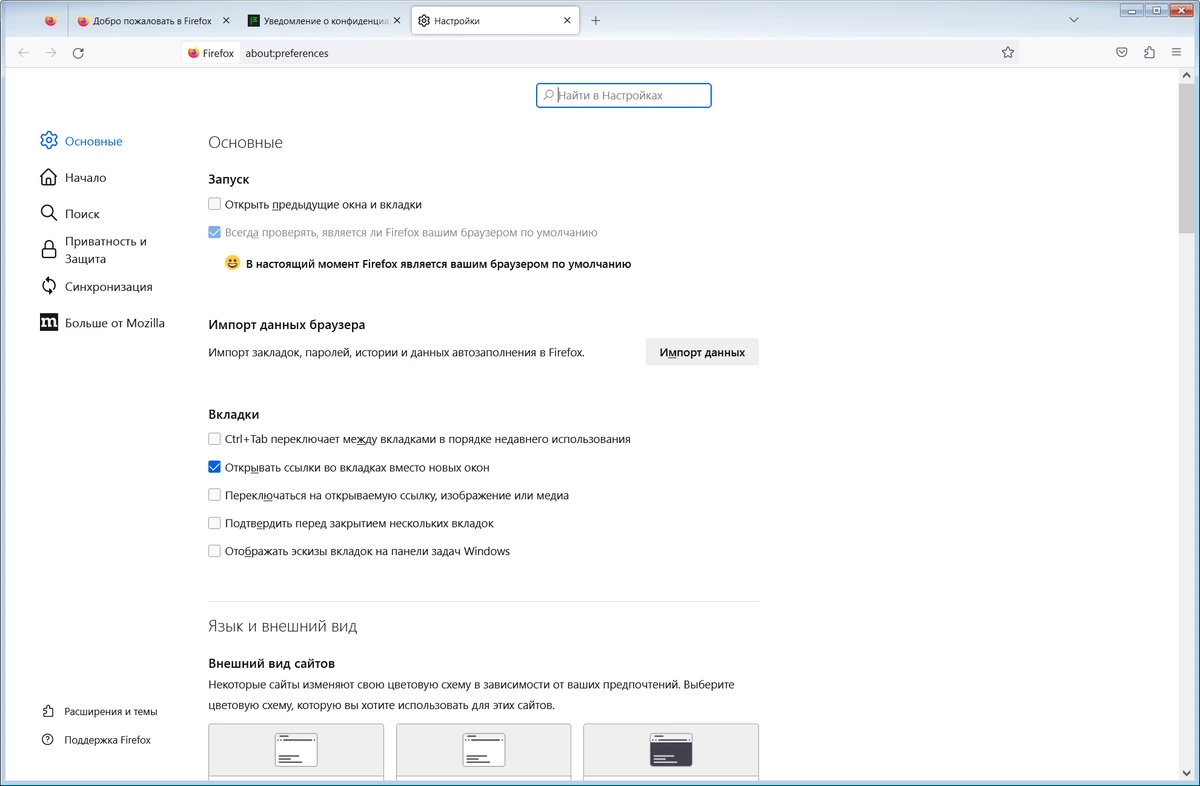Toggle Всегда проверять браузер по умолчанию checkbox
Image resolution: width=1200 pixels, height=786 pixels.
tap(214, 232)
